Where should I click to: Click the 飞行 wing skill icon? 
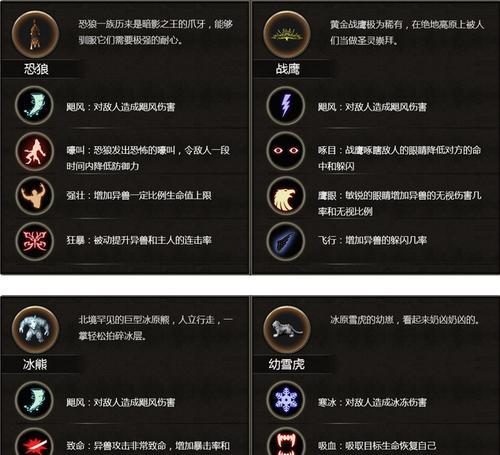coord(286,241)
